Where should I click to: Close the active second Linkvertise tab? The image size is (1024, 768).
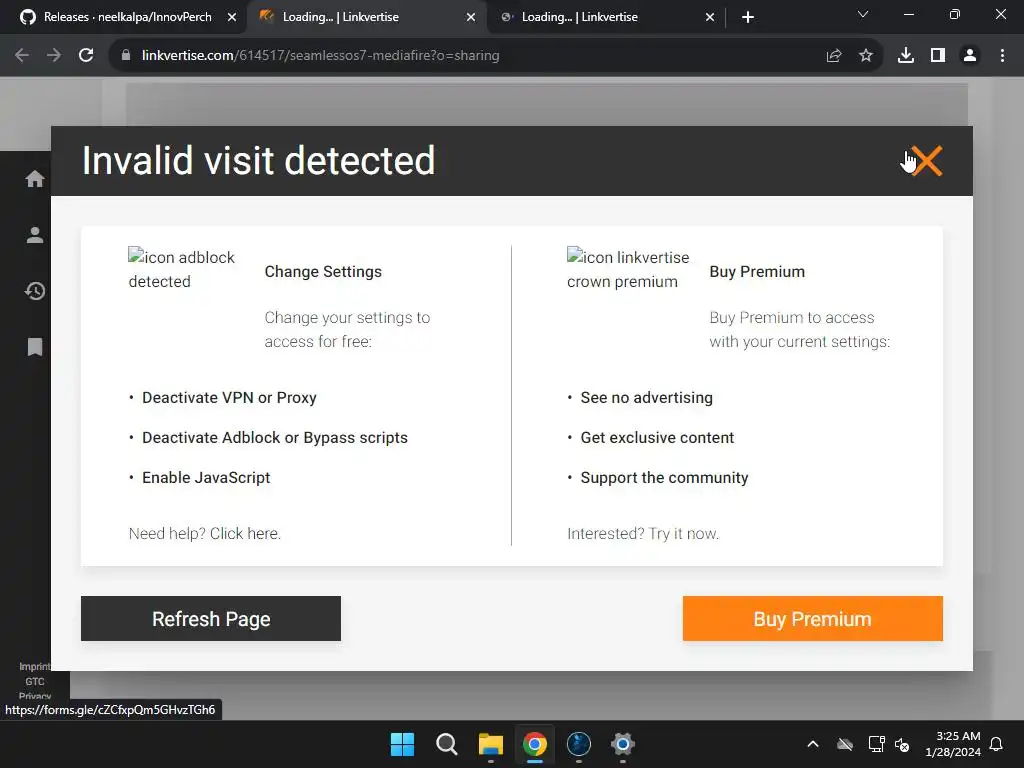(x=471, y=17)
